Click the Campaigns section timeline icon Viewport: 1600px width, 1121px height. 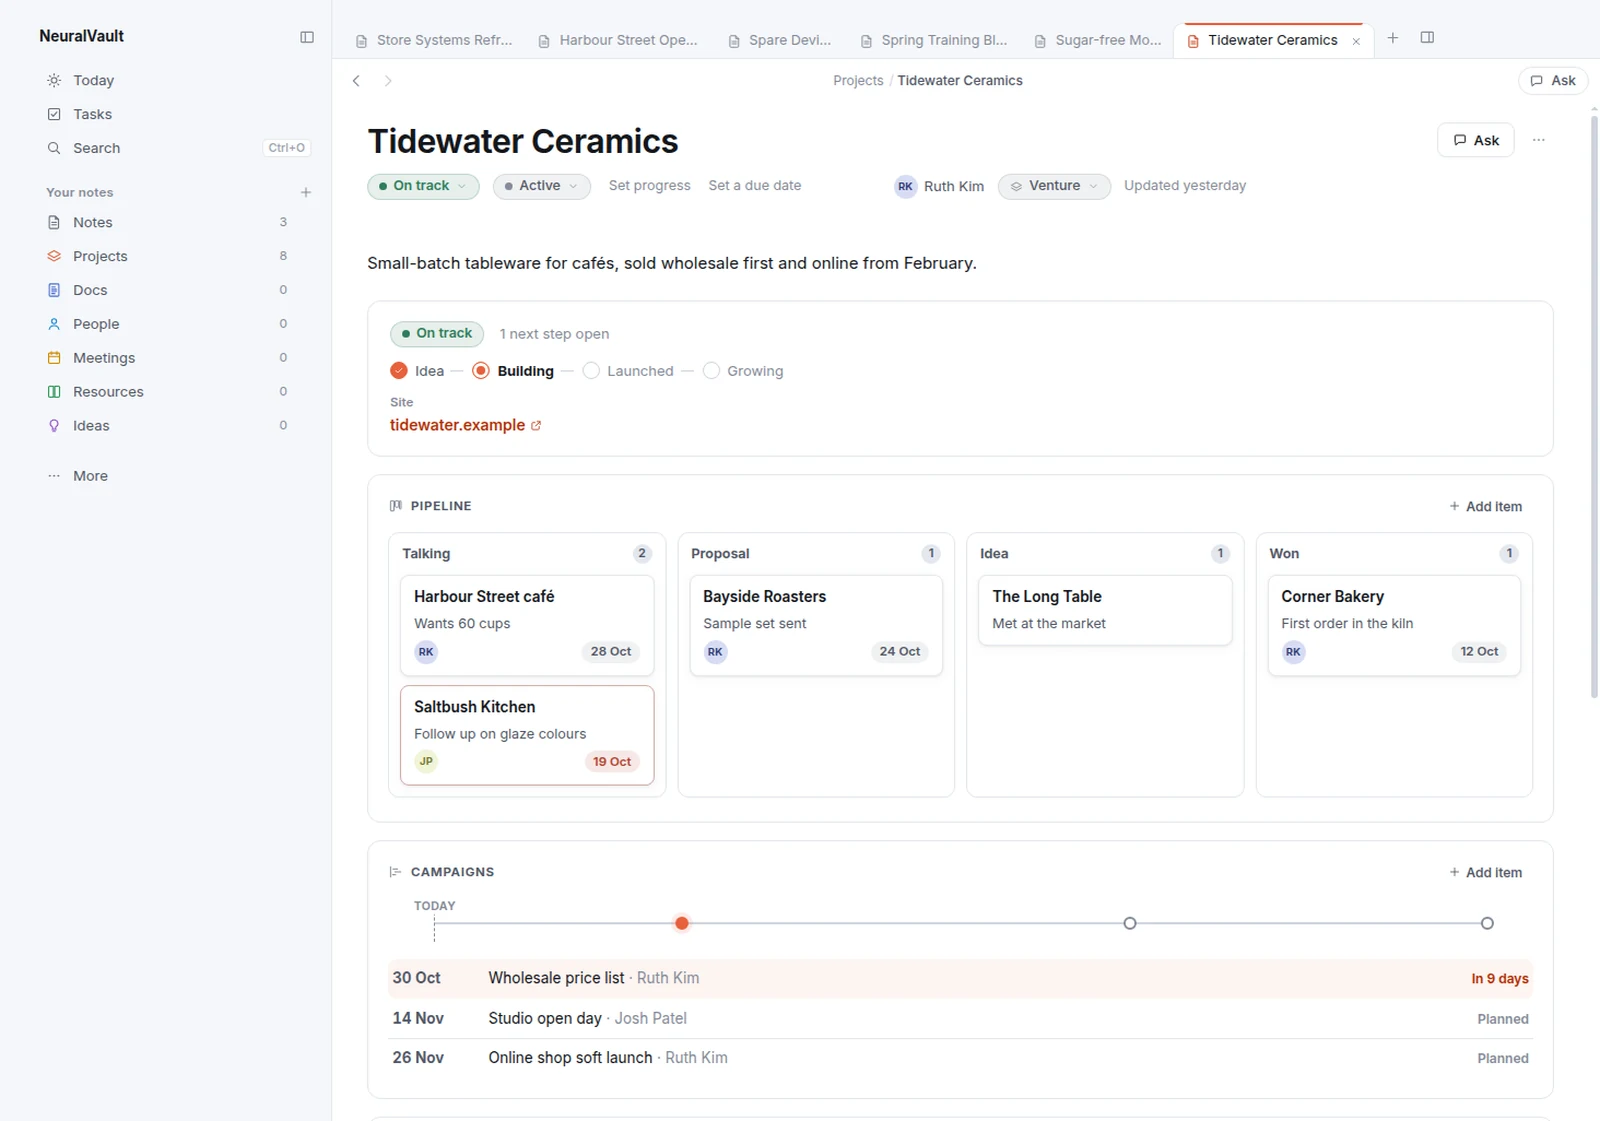pyautogui.click(x=396, y=872)
